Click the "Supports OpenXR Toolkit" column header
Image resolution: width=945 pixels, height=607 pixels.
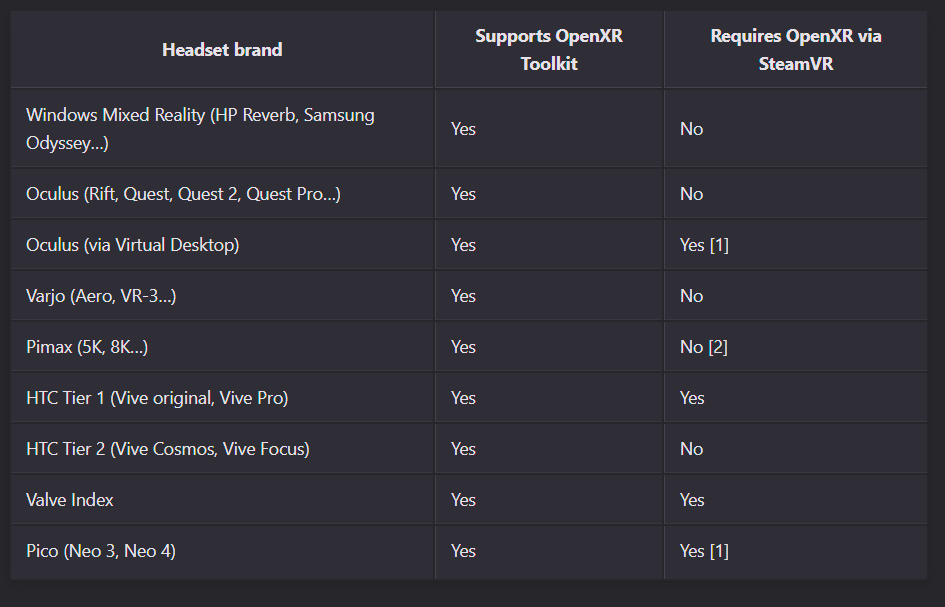[548, 49]
